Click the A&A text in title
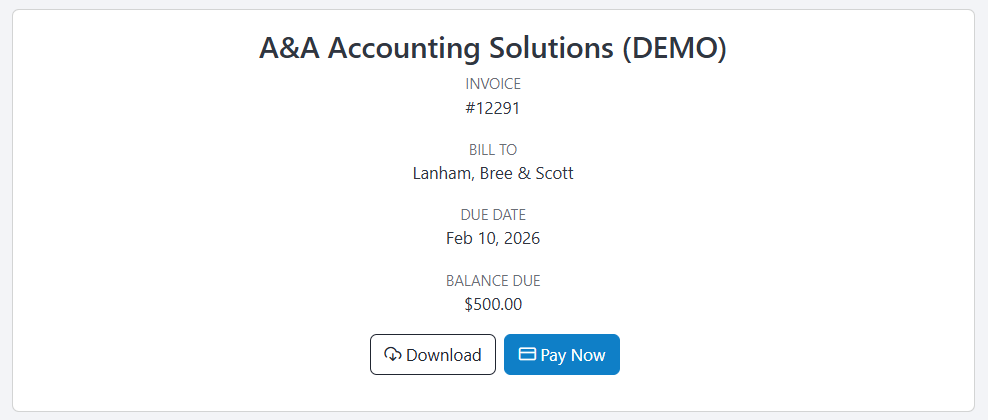This screenshot has height=420, width=988. click(x=290, y=48)
